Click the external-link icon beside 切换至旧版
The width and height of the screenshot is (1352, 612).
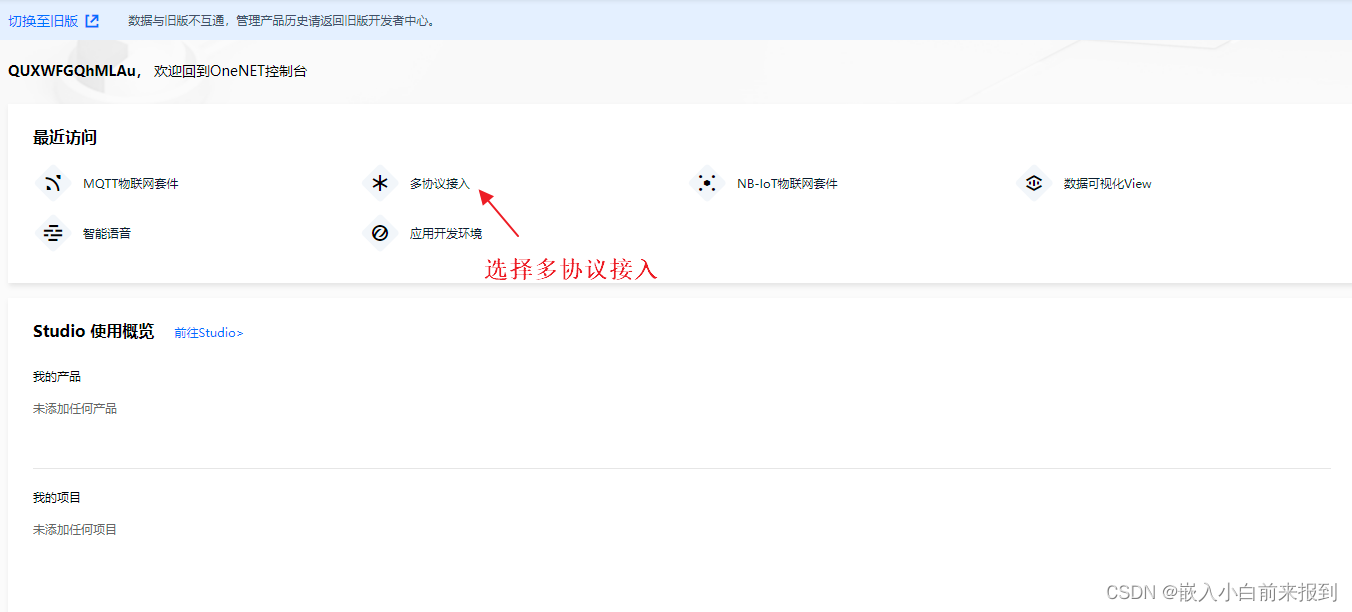(92, 21)
